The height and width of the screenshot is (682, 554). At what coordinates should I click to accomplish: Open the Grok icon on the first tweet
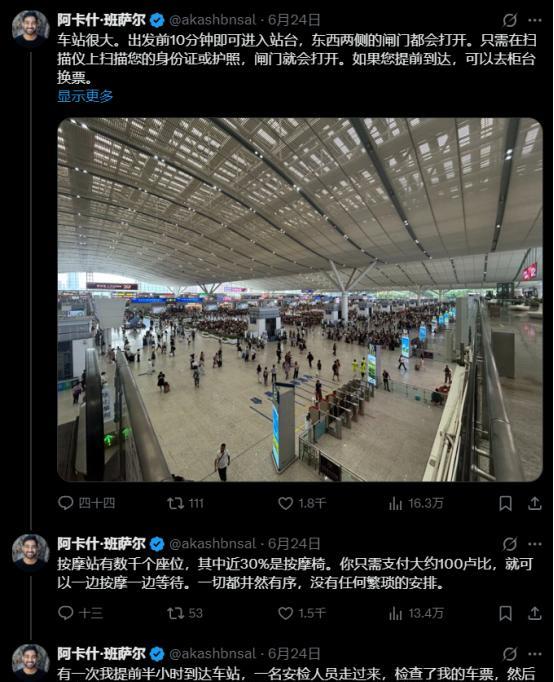pyautogui.click(x=510, y=20)
